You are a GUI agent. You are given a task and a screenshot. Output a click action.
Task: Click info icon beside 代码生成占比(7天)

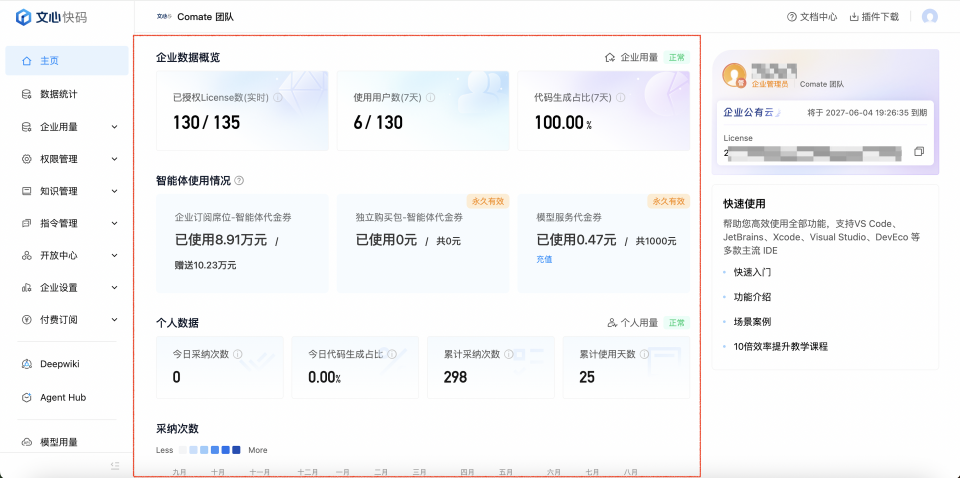621,97
